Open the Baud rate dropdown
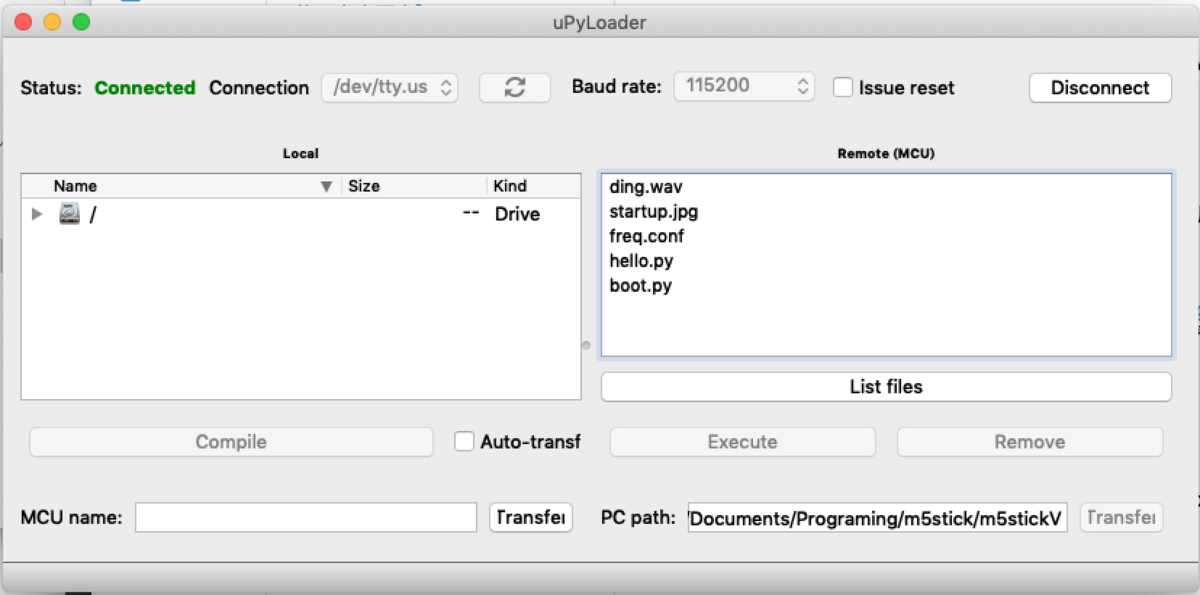The image size is (1200, 595). pyautogui.click(x=744, y=87)
